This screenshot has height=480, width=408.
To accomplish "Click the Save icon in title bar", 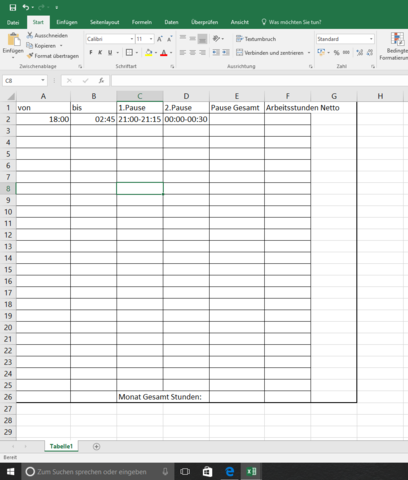I will pos(13,7).
